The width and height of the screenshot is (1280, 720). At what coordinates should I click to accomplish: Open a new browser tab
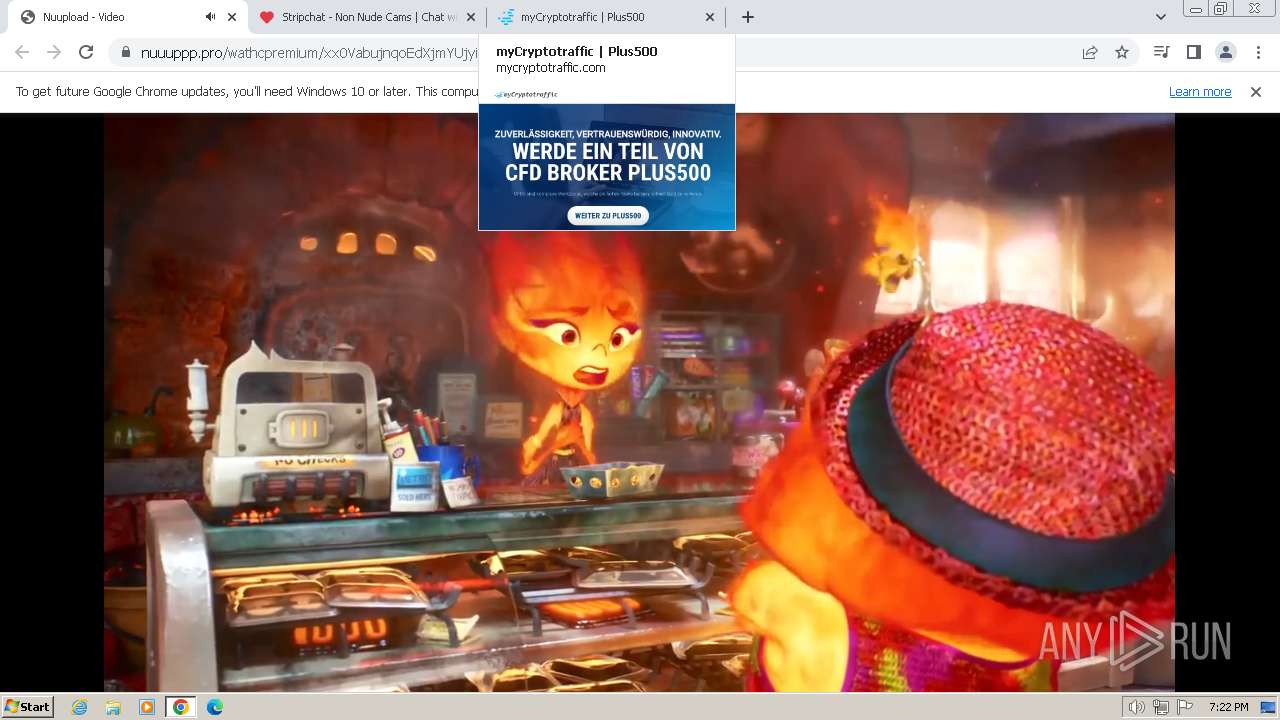tap(748, 17)
